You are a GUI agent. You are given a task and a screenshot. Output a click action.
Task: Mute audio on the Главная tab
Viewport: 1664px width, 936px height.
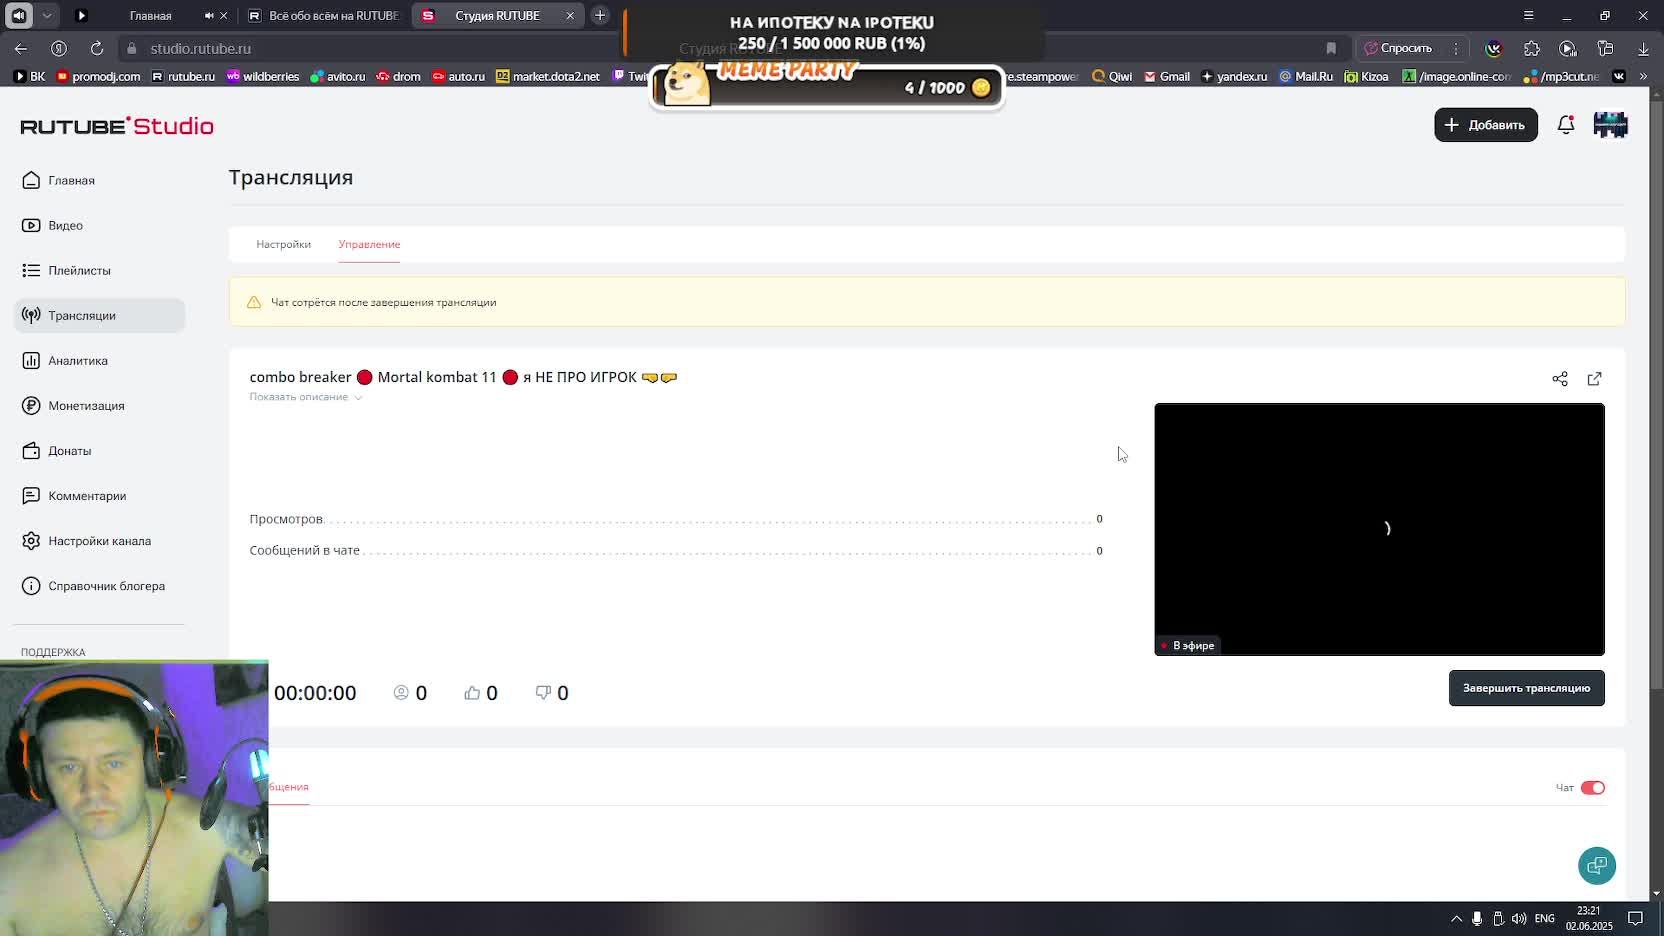(x=209, y=16)
